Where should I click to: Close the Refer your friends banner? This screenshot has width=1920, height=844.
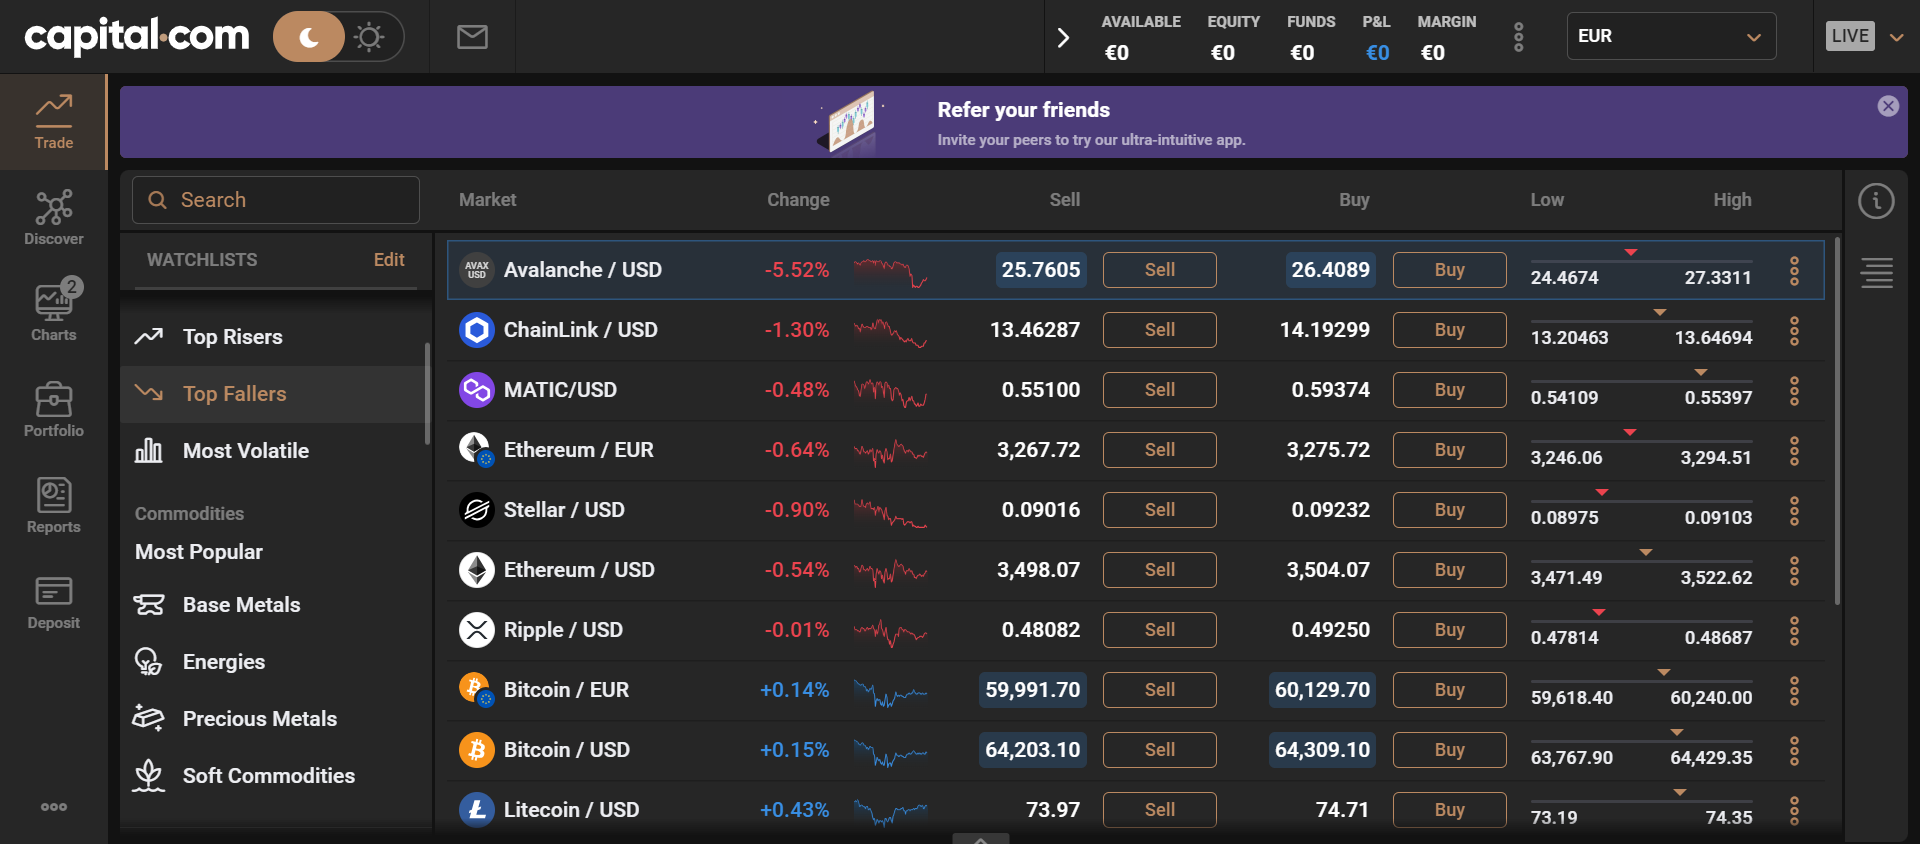tap(1888, 106)
